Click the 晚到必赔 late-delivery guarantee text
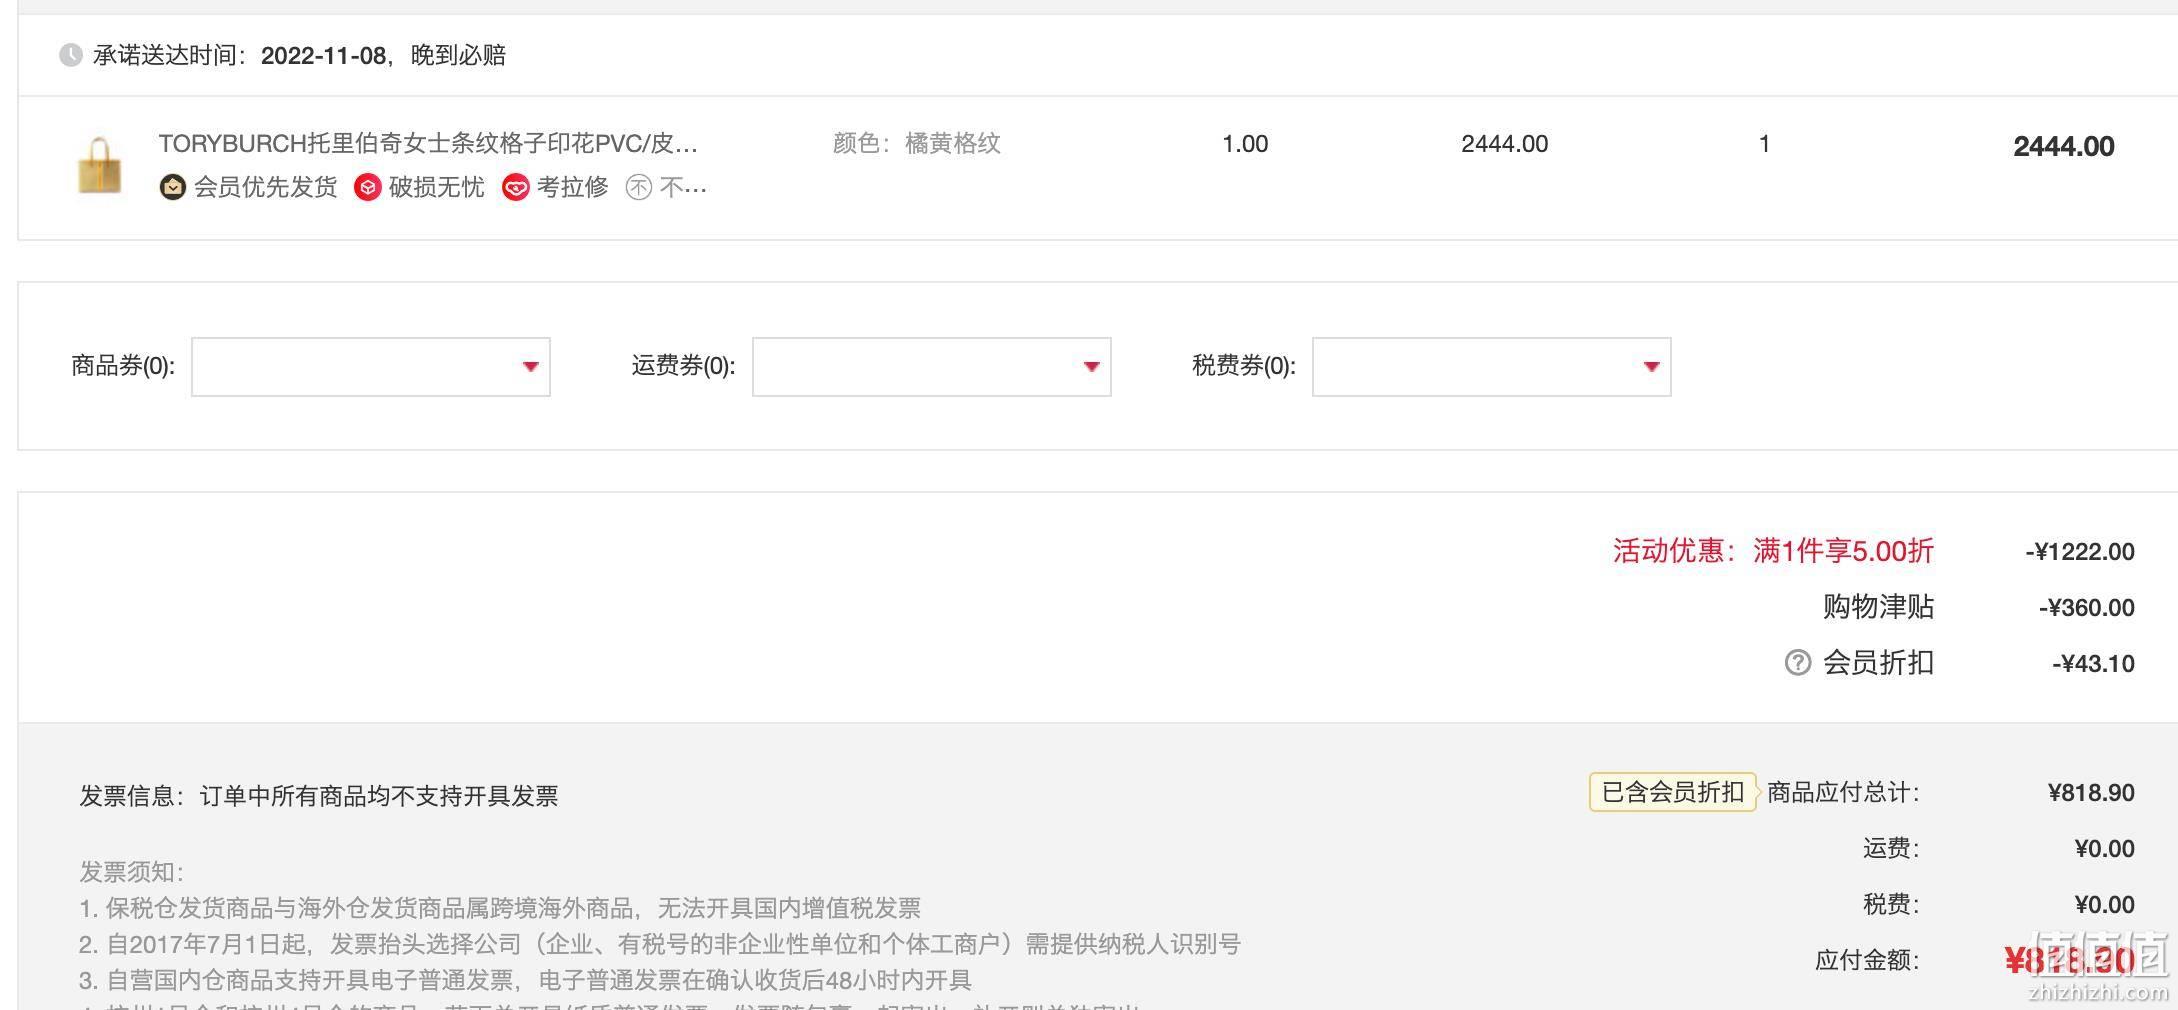Viewport: 2178px width, 1010px height. (458, 55)
